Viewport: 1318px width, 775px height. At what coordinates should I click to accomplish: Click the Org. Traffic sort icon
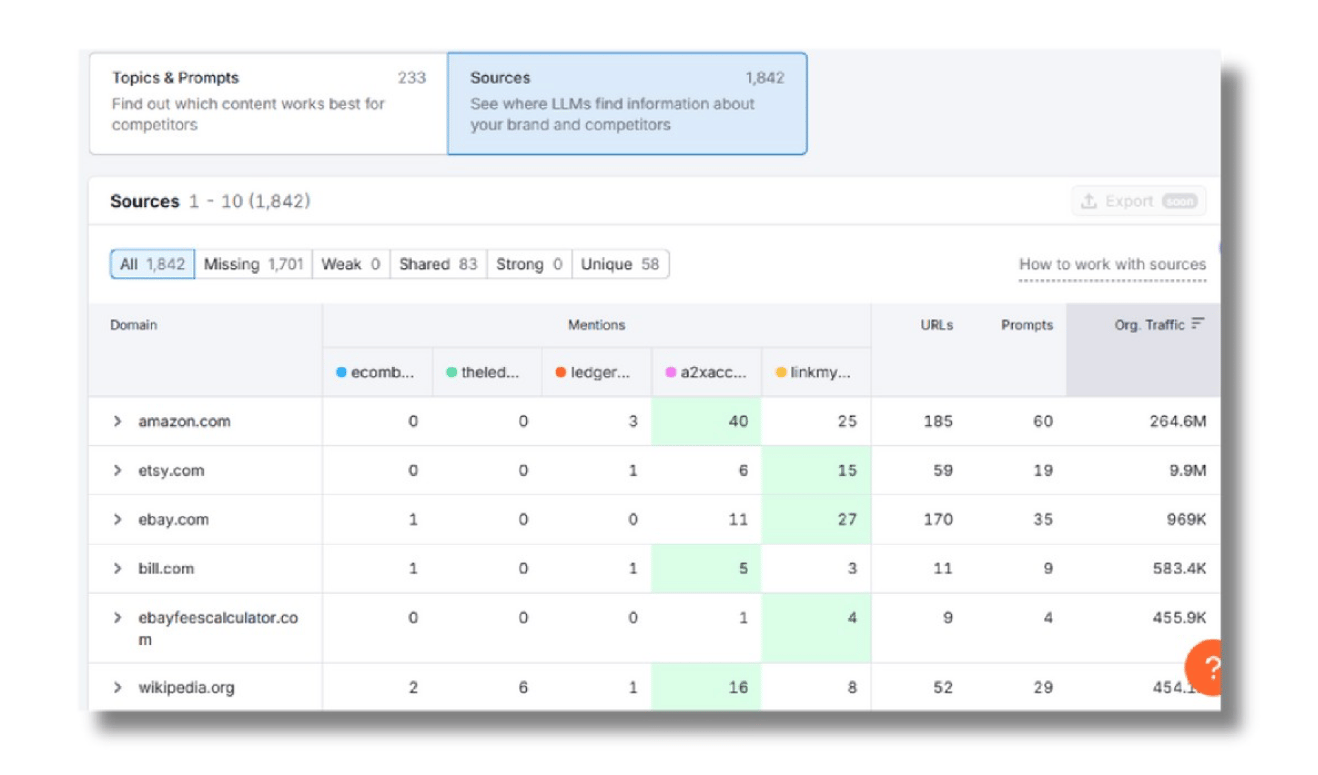tap(1198, 323)
